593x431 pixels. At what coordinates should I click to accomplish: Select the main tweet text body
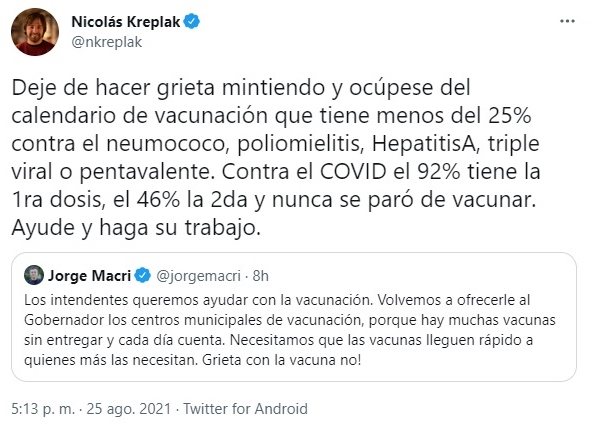pyautogui.click(x=276, y=157)
